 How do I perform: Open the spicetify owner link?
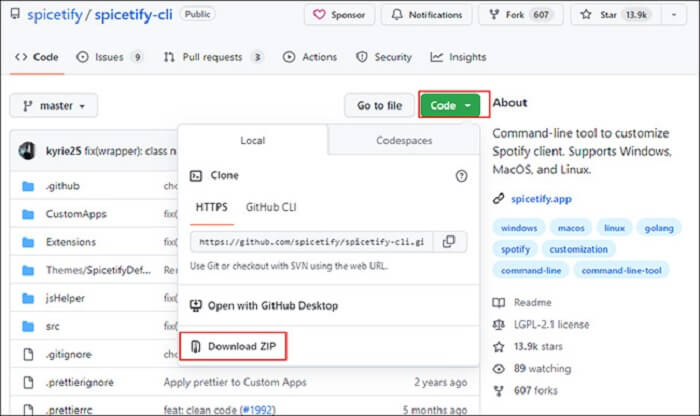(x=54, y=15)
